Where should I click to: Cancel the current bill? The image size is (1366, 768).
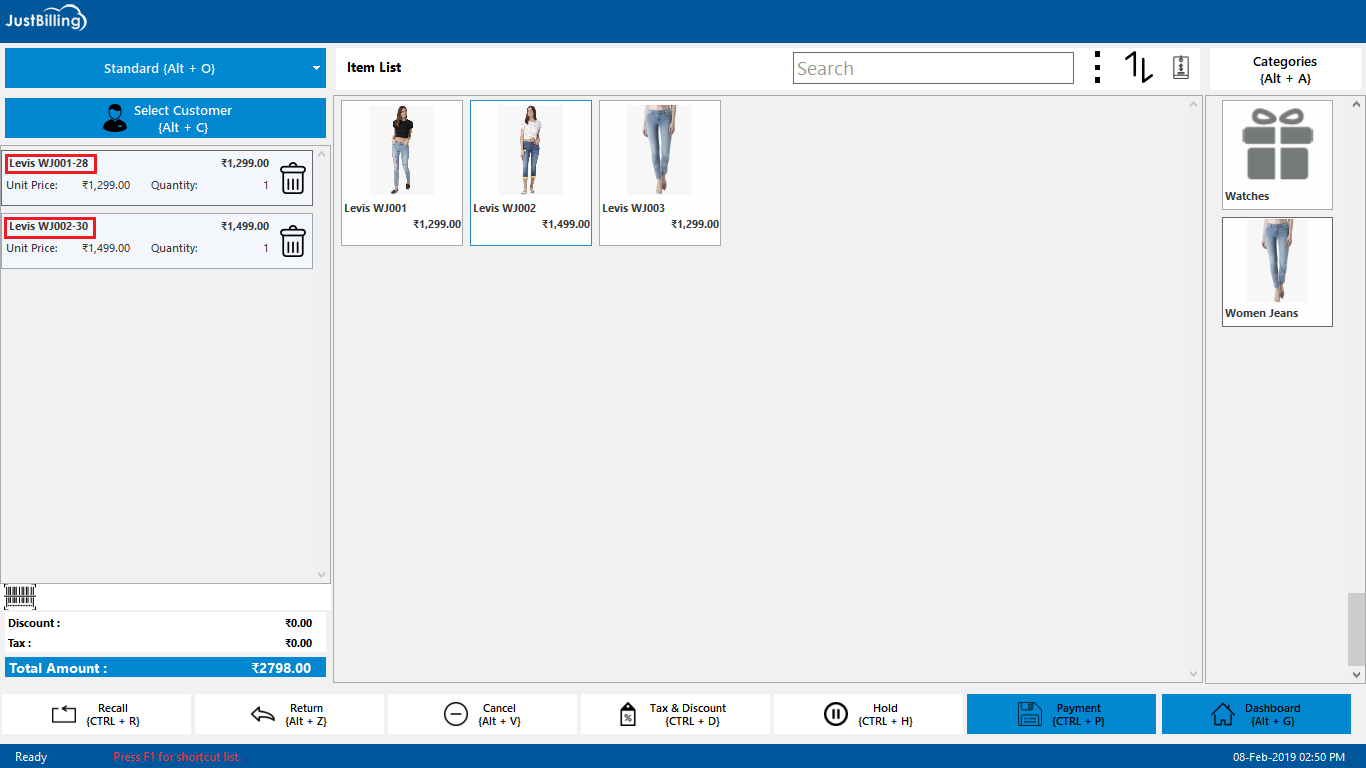coord(482,714)
